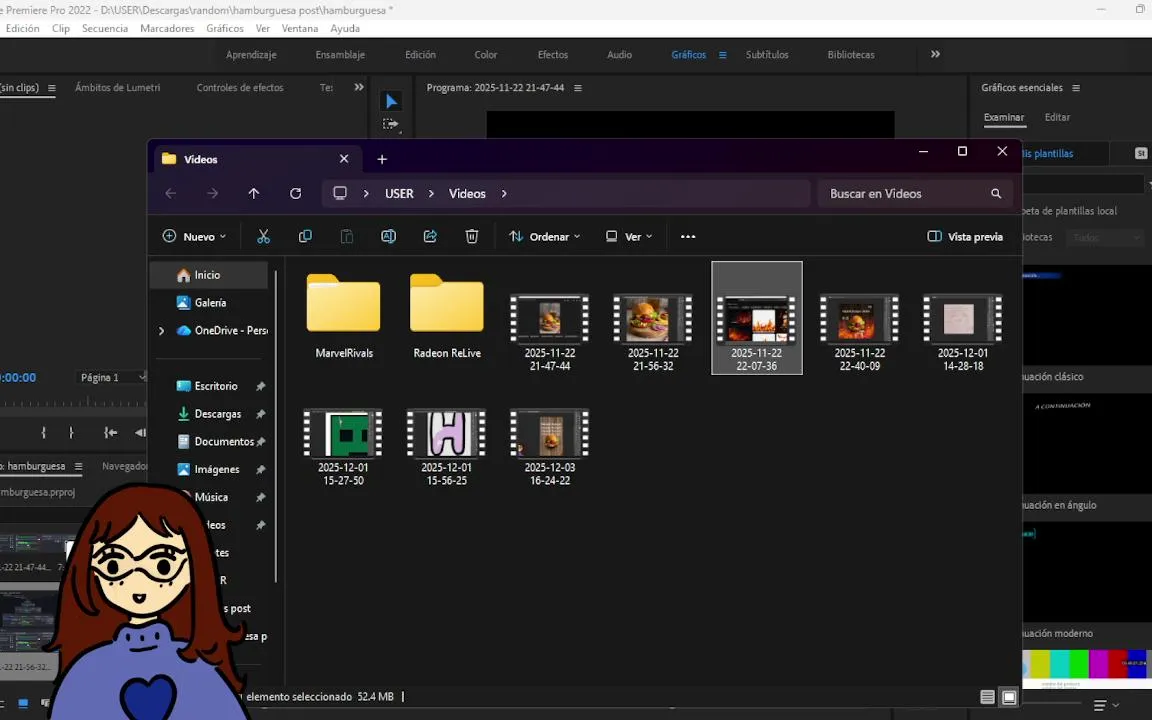Click the Explorer back arrow
The height and width of the screenshot is (720, 1152).
point(170,194)
